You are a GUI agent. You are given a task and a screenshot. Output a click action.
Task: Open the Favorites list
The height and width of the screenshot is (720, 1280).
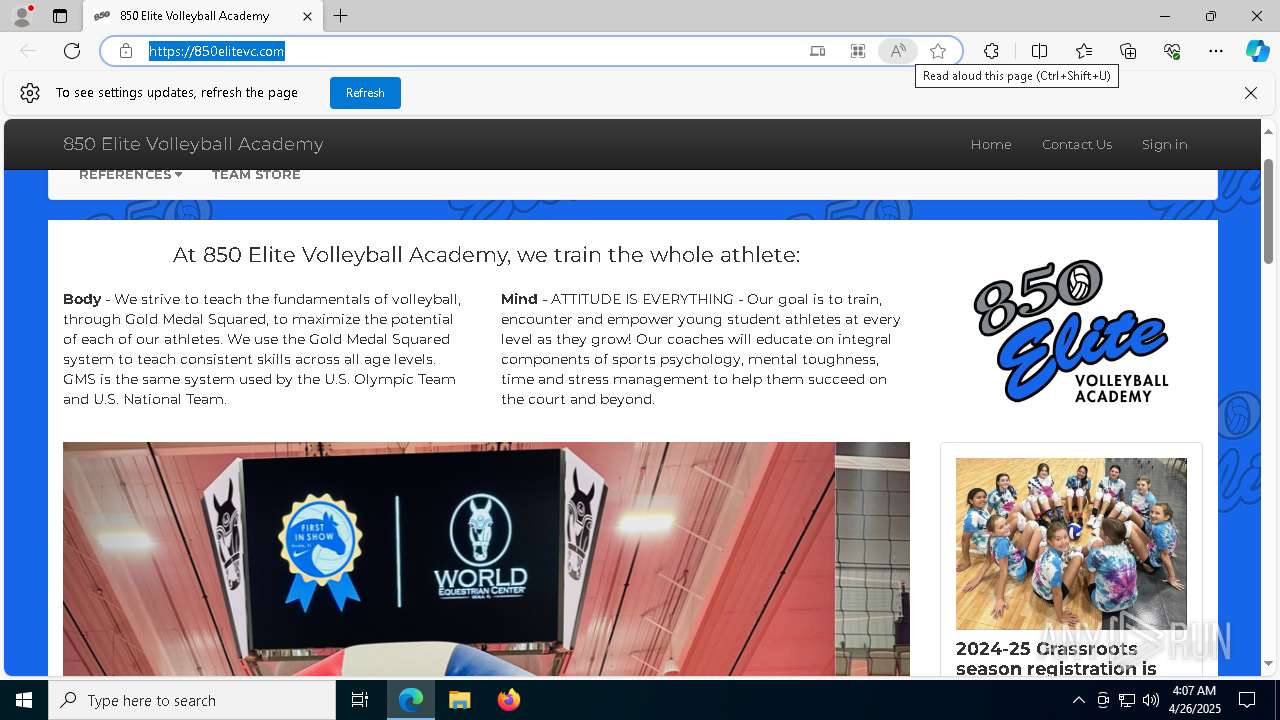coord(1084,51)
